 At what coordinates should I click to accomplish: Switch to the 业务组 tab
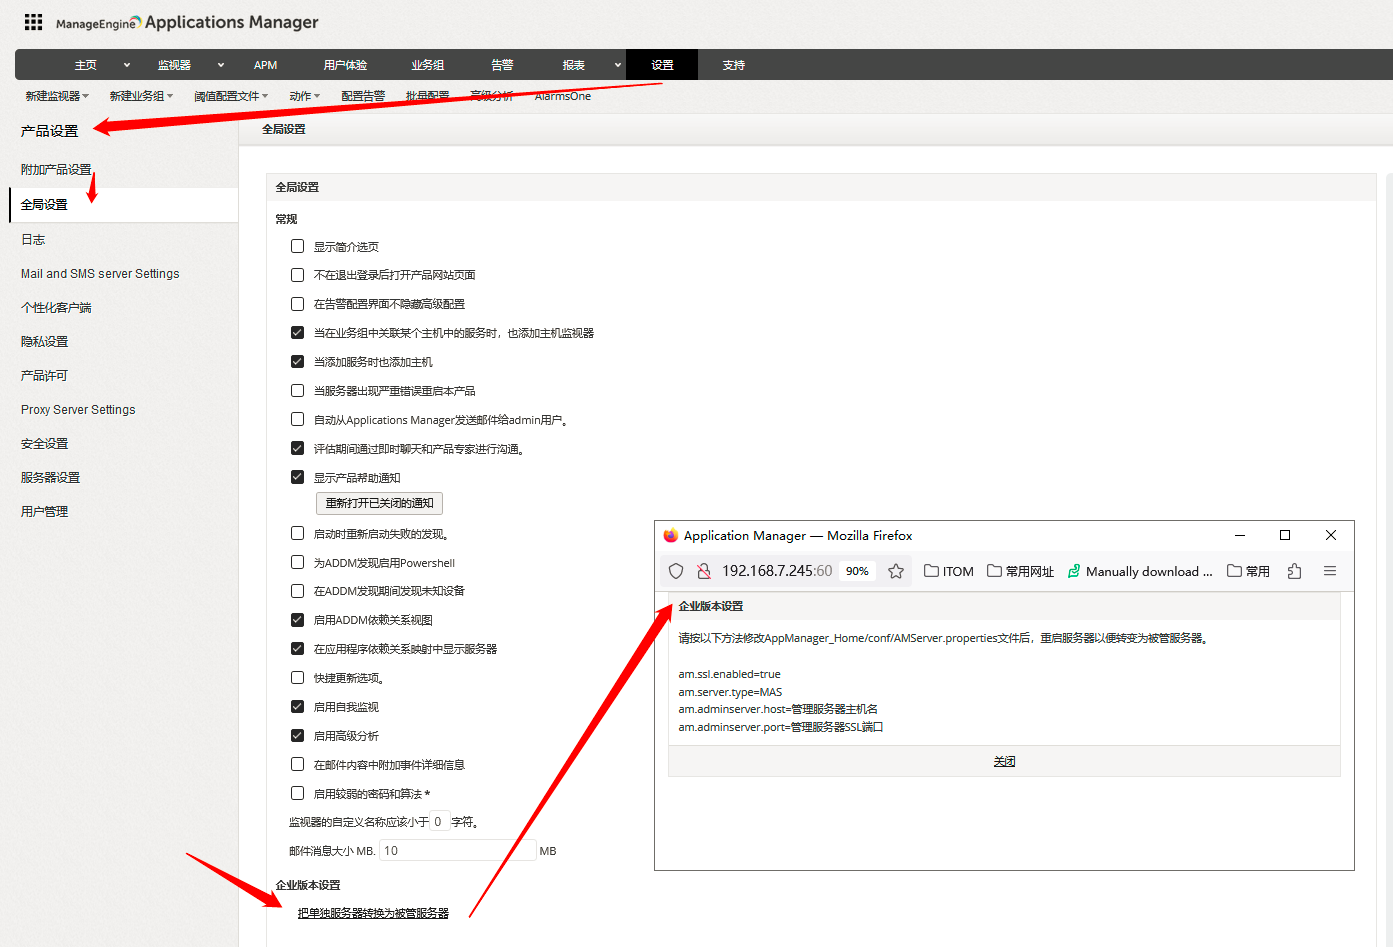(427, 65)
